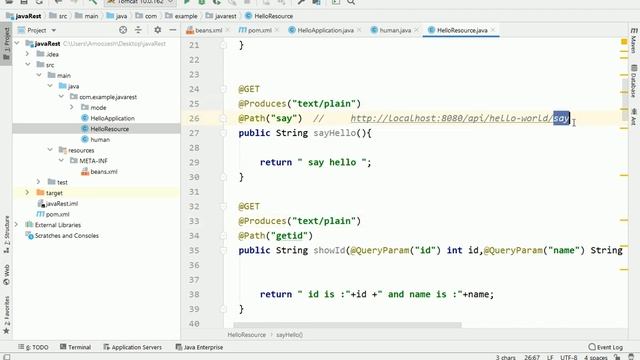Toggle code folding at line 27 sayHello
The width and height of the screenshot is (640, 360).
click(223, 133)
